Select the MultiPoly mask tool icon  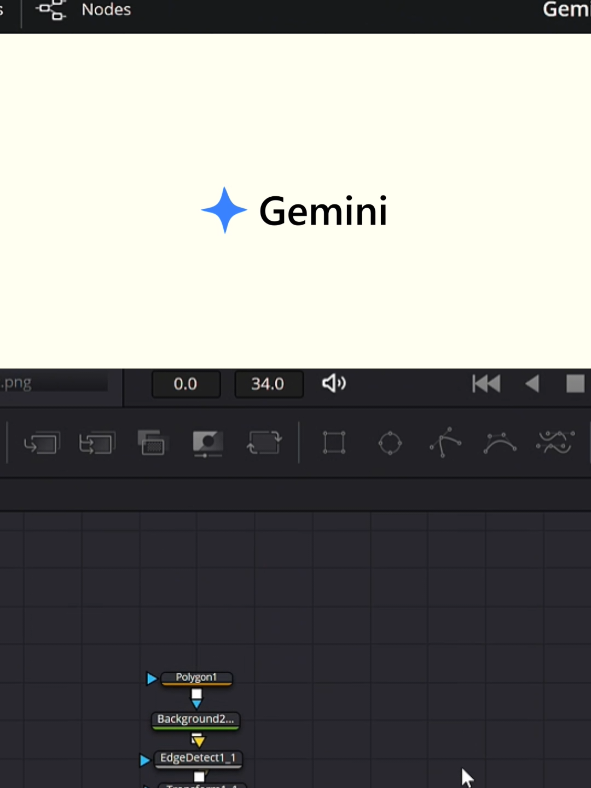coord(555,443)
